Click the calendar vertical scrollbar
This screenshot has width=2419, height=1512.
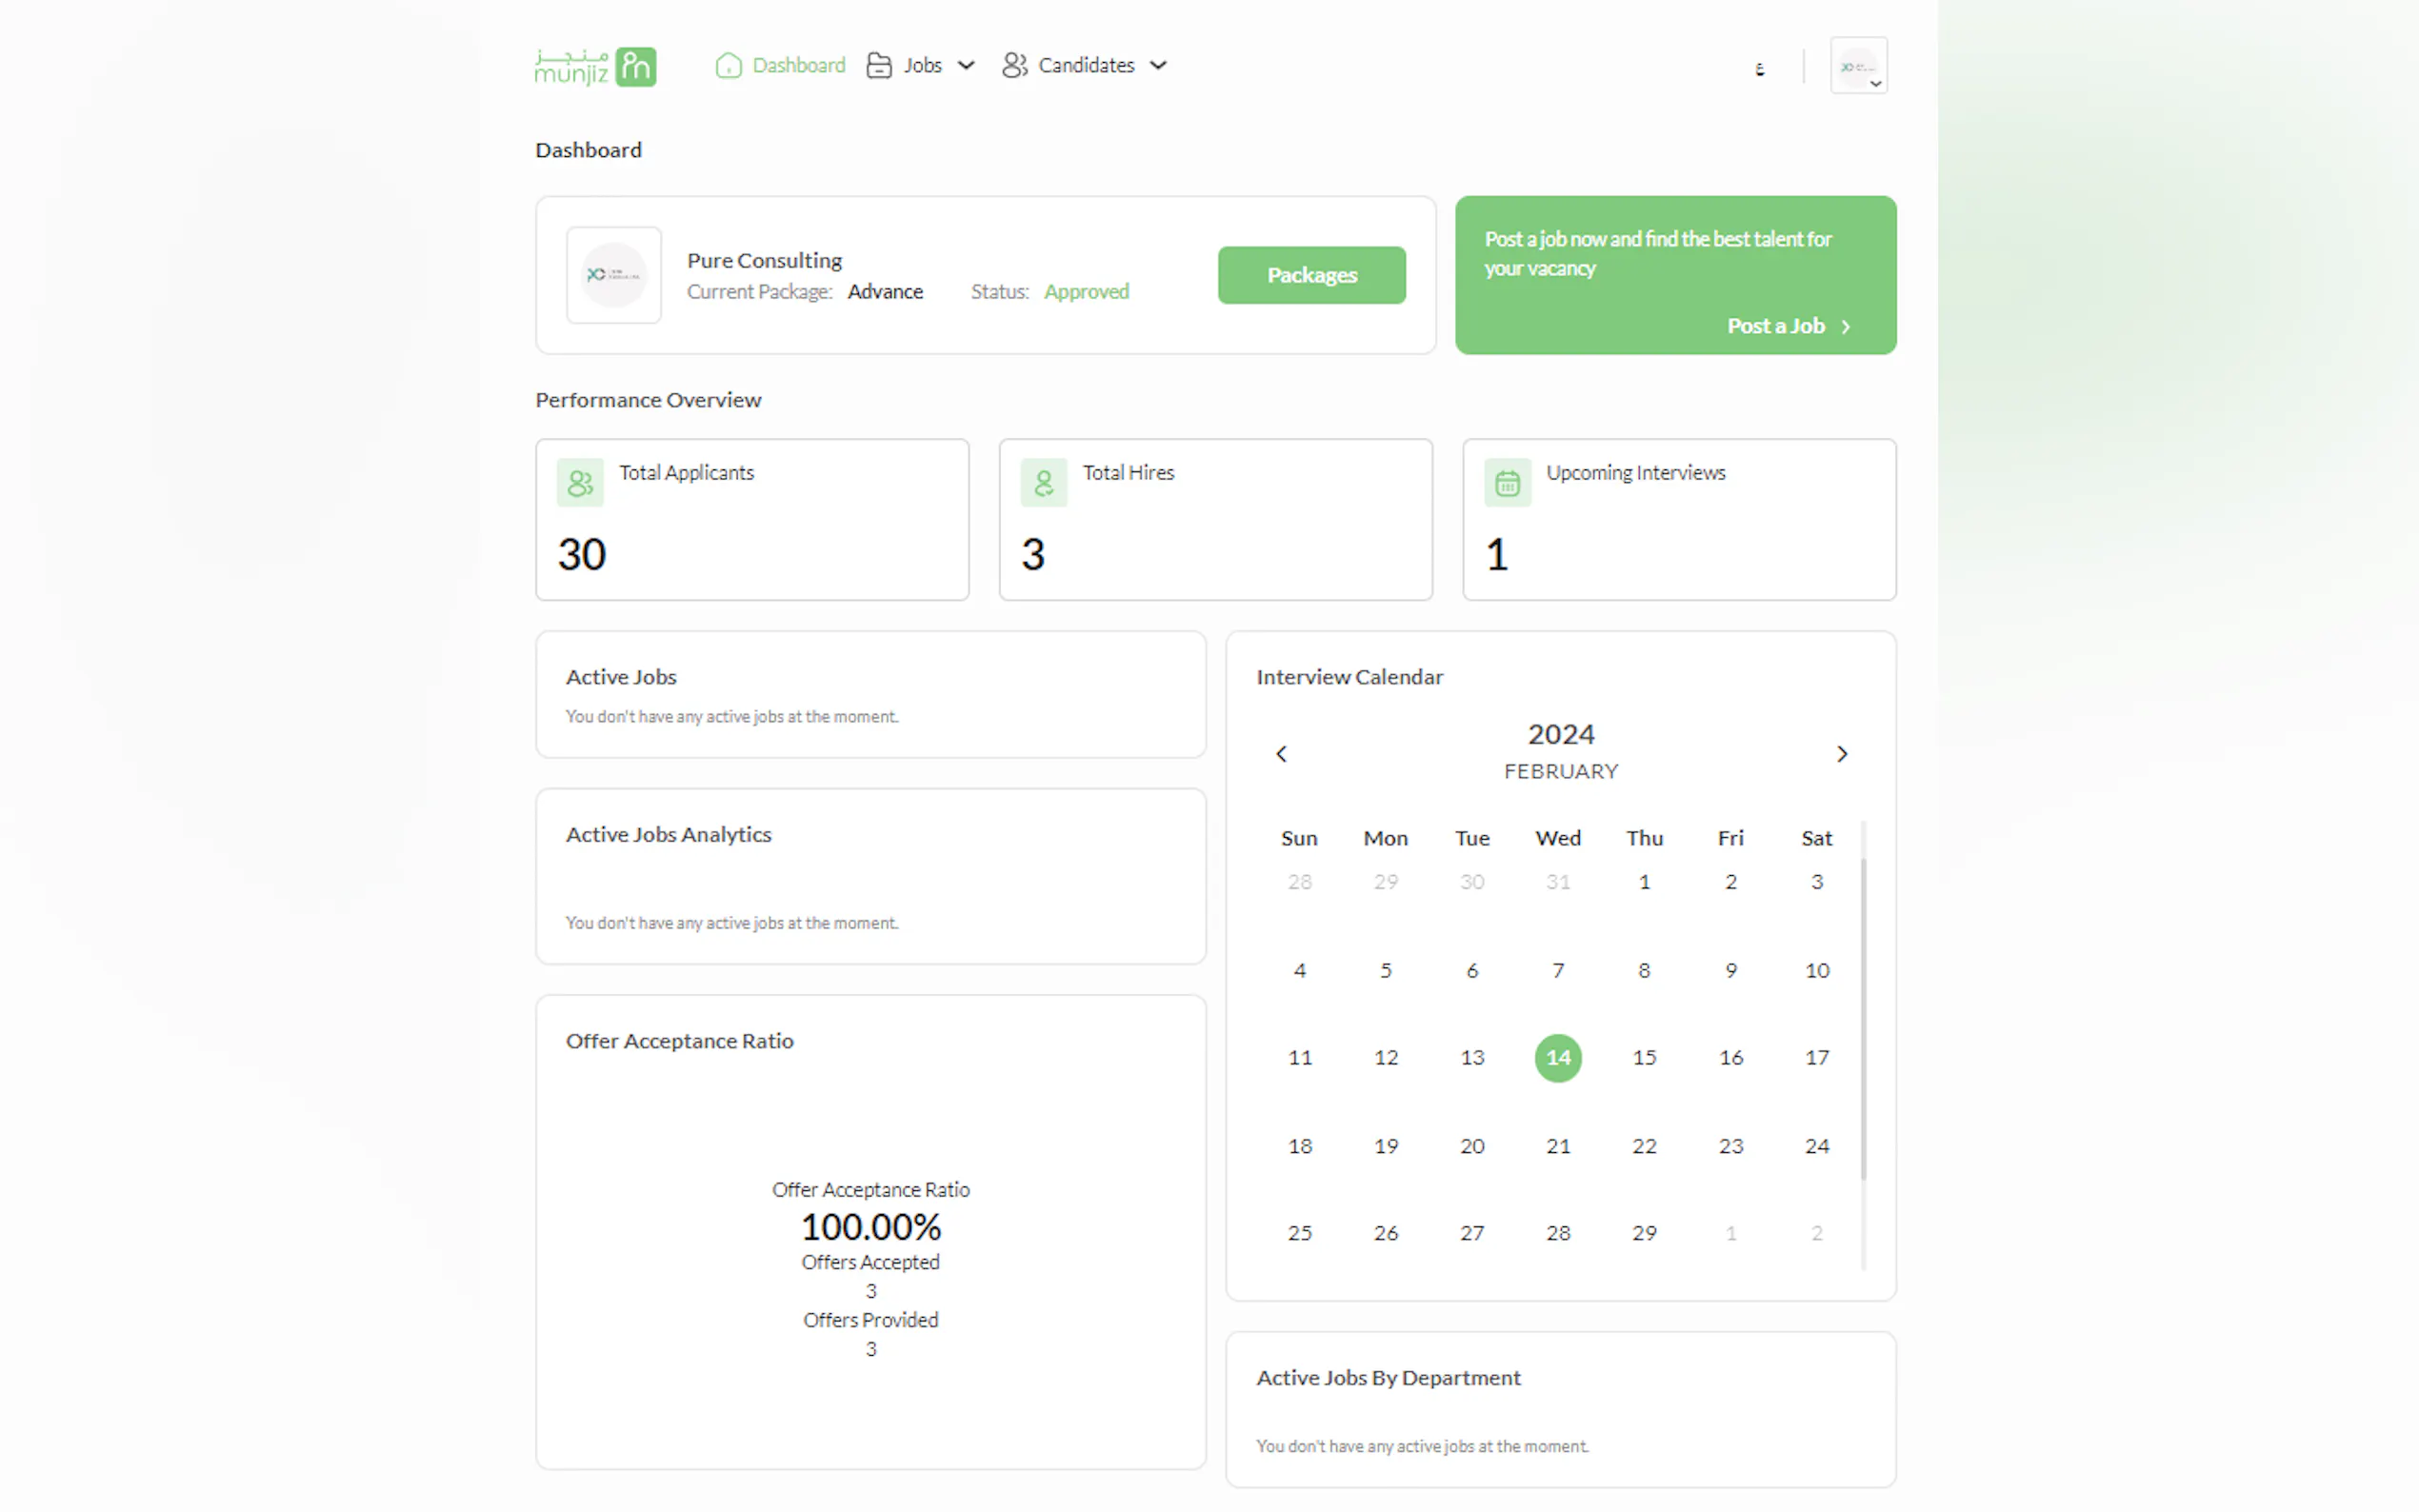pyautogui.click(x=1864, y=1018)
